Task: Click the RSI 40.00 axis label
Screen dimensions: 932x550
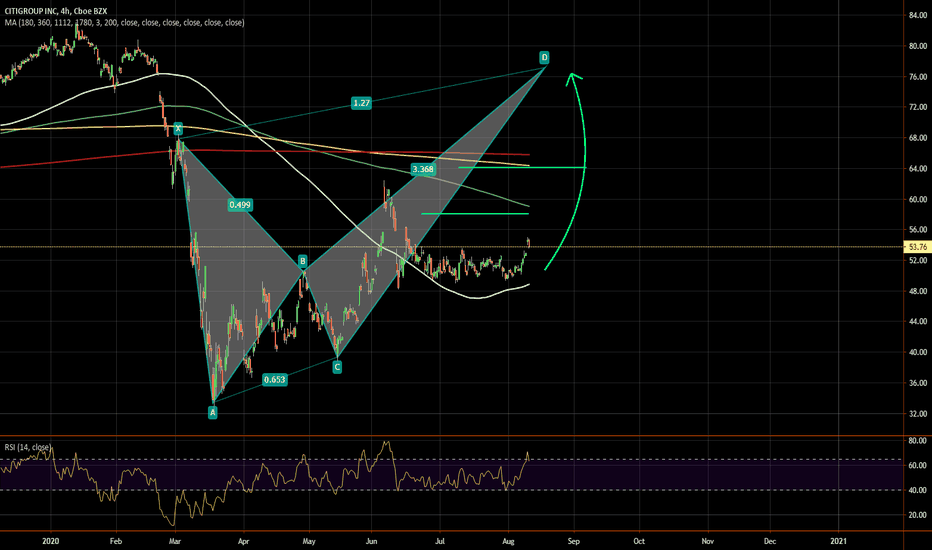Action: pos(918,491)
